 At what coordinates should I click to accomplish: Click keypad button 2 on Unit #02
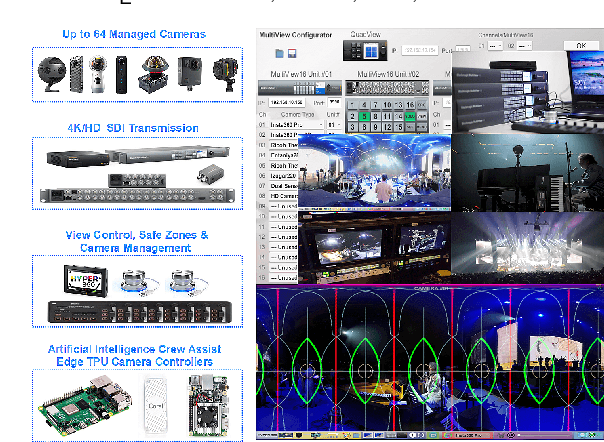click(x=352, y=116)
